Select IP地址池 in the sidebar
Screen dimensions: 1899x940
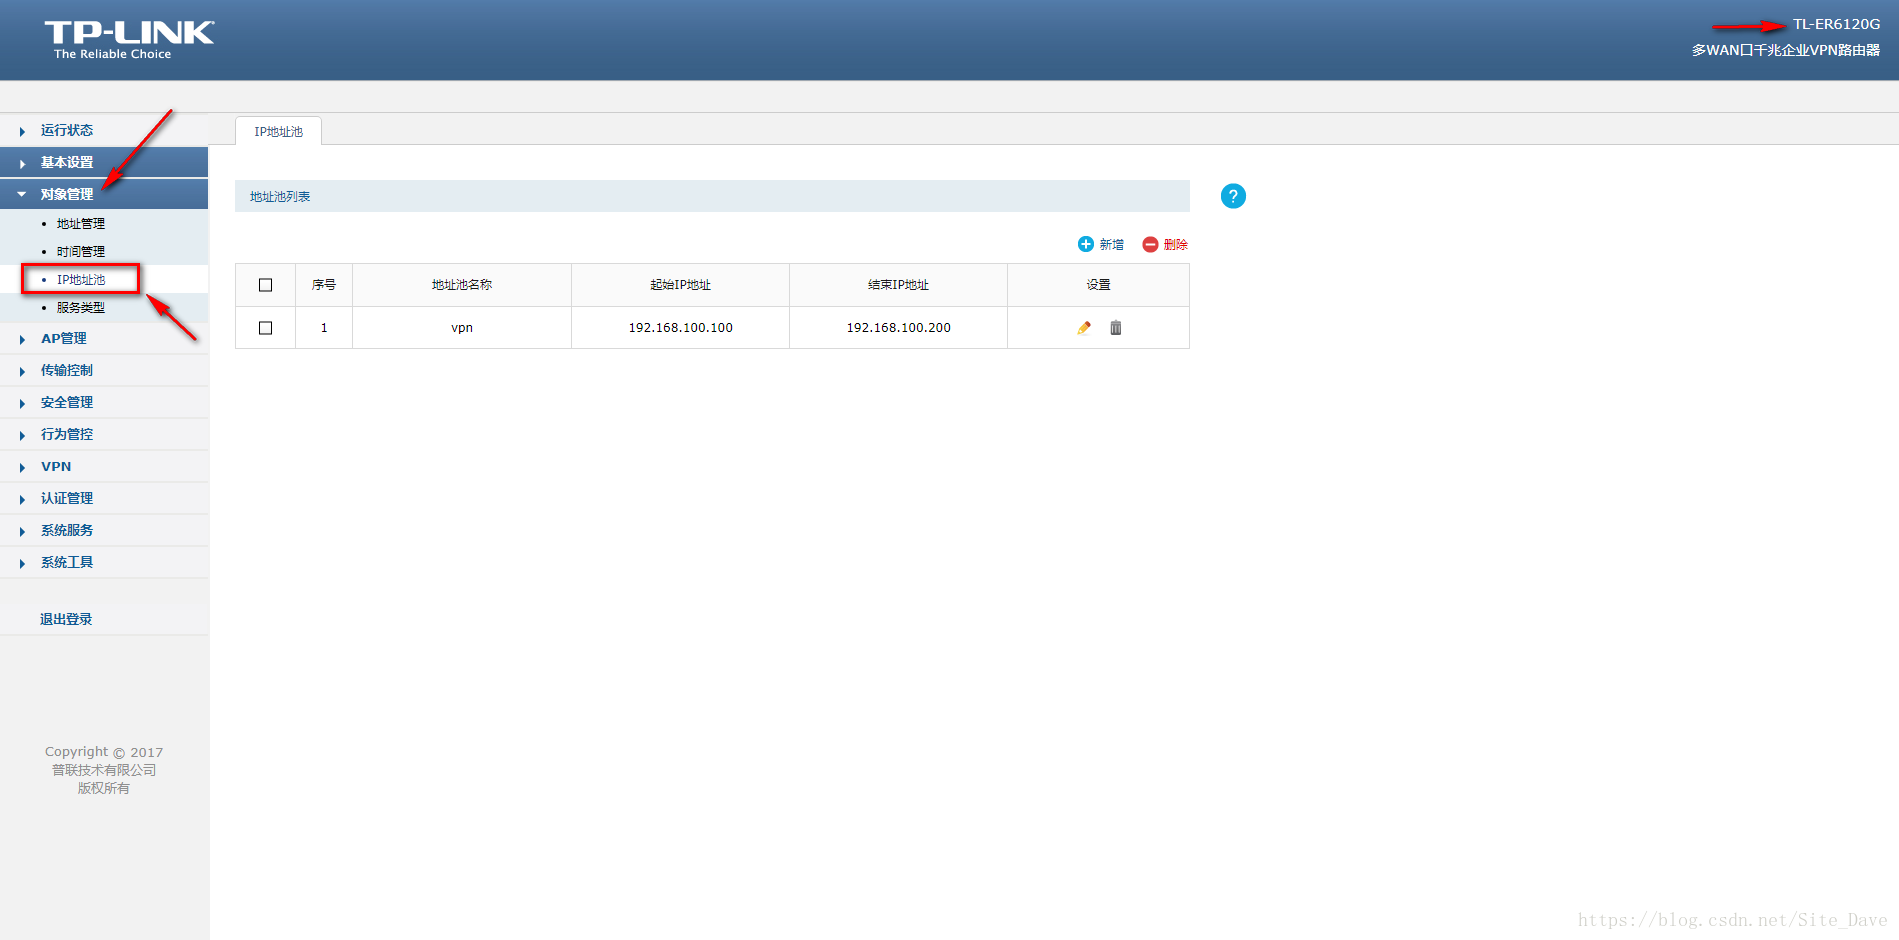(x=81, y=280)
